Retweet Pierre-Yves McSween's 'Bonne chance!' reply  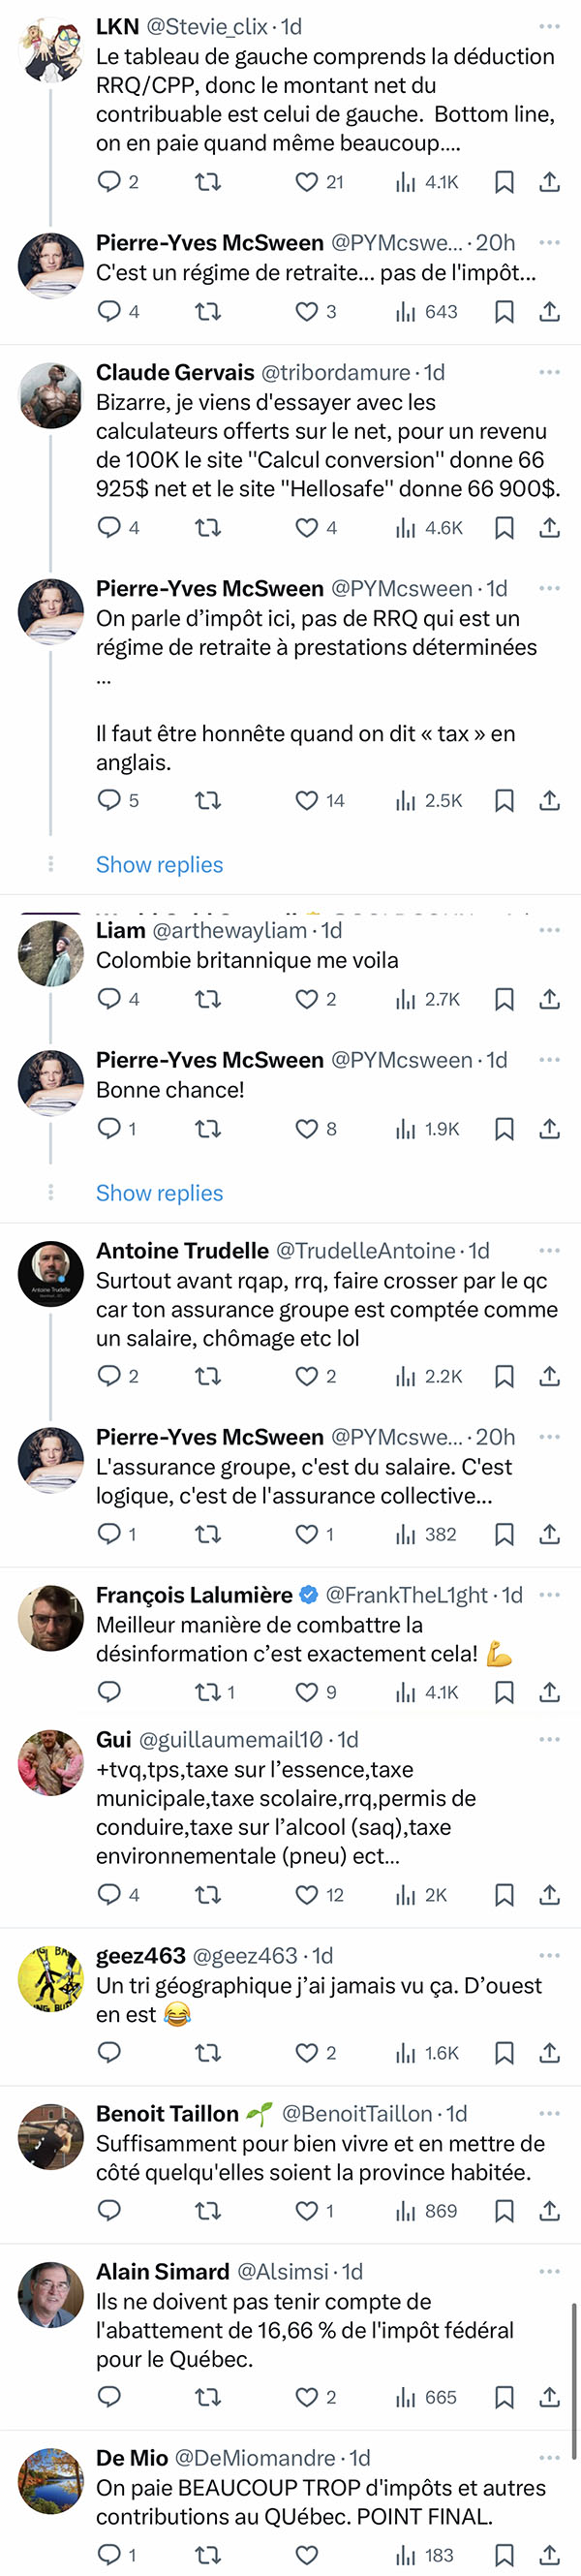click(208, 1129)
